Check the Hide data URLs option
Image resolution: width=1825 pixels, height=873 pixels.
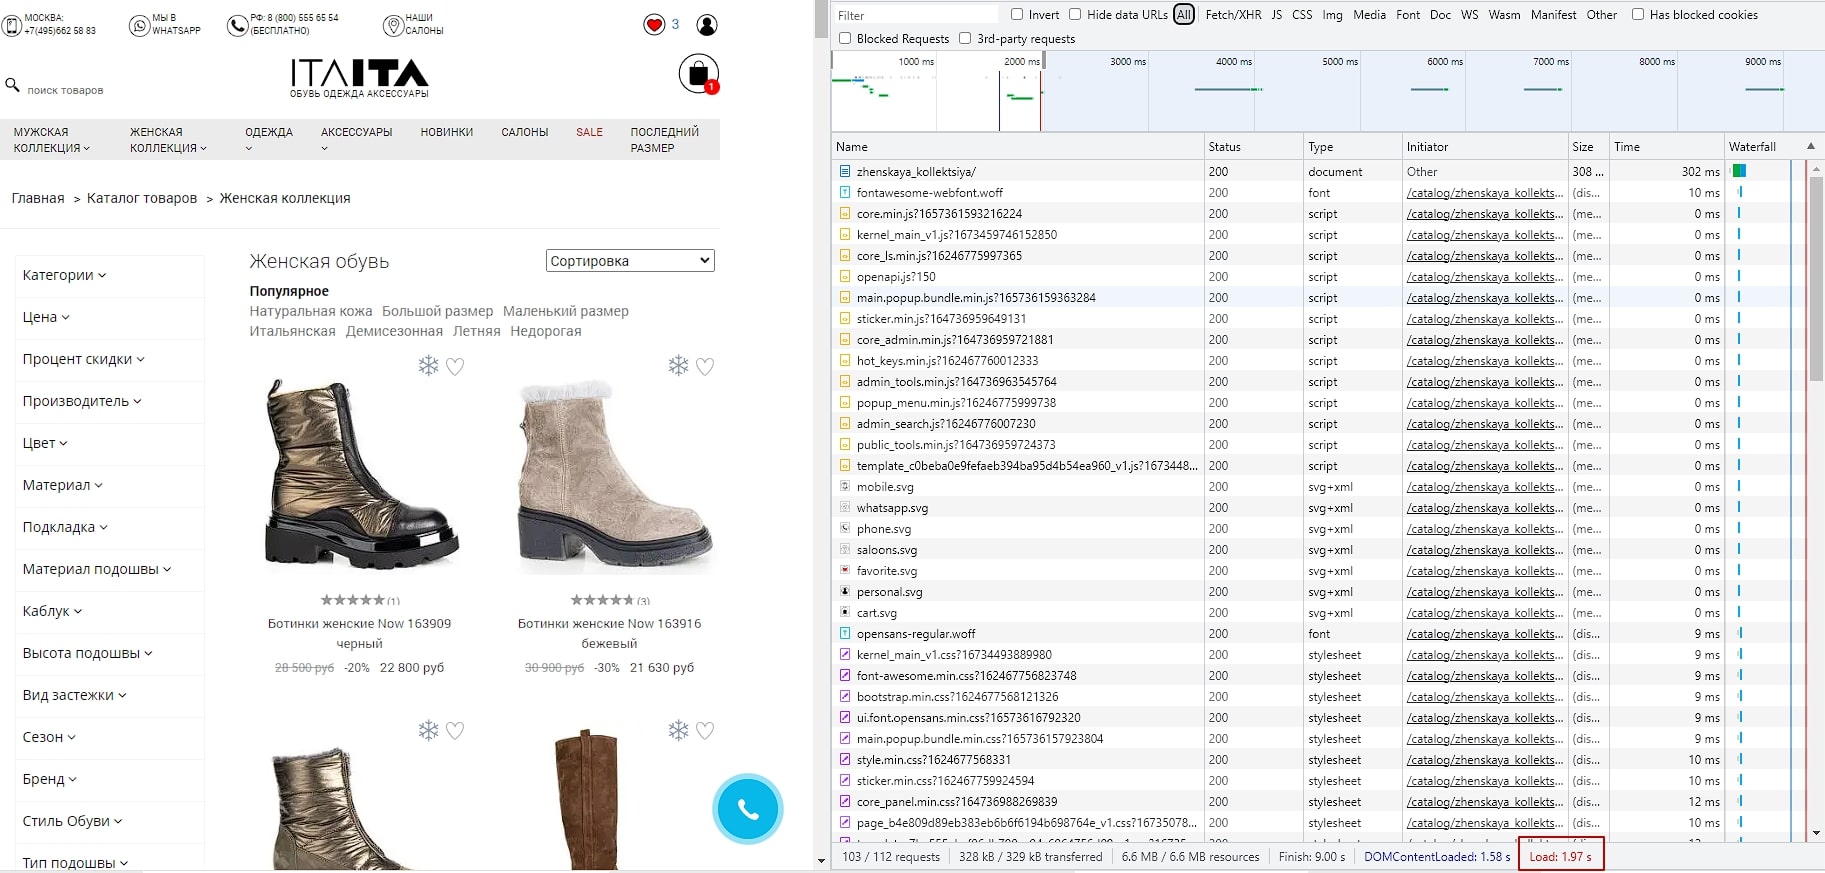pos(1075,15)
